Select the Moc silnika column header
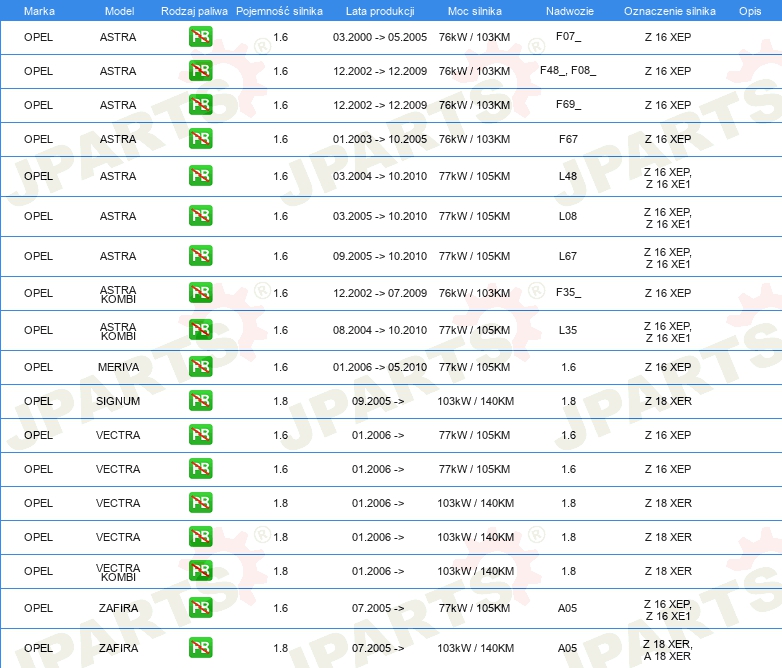This screenshot has height=668, width=782. 475,11
